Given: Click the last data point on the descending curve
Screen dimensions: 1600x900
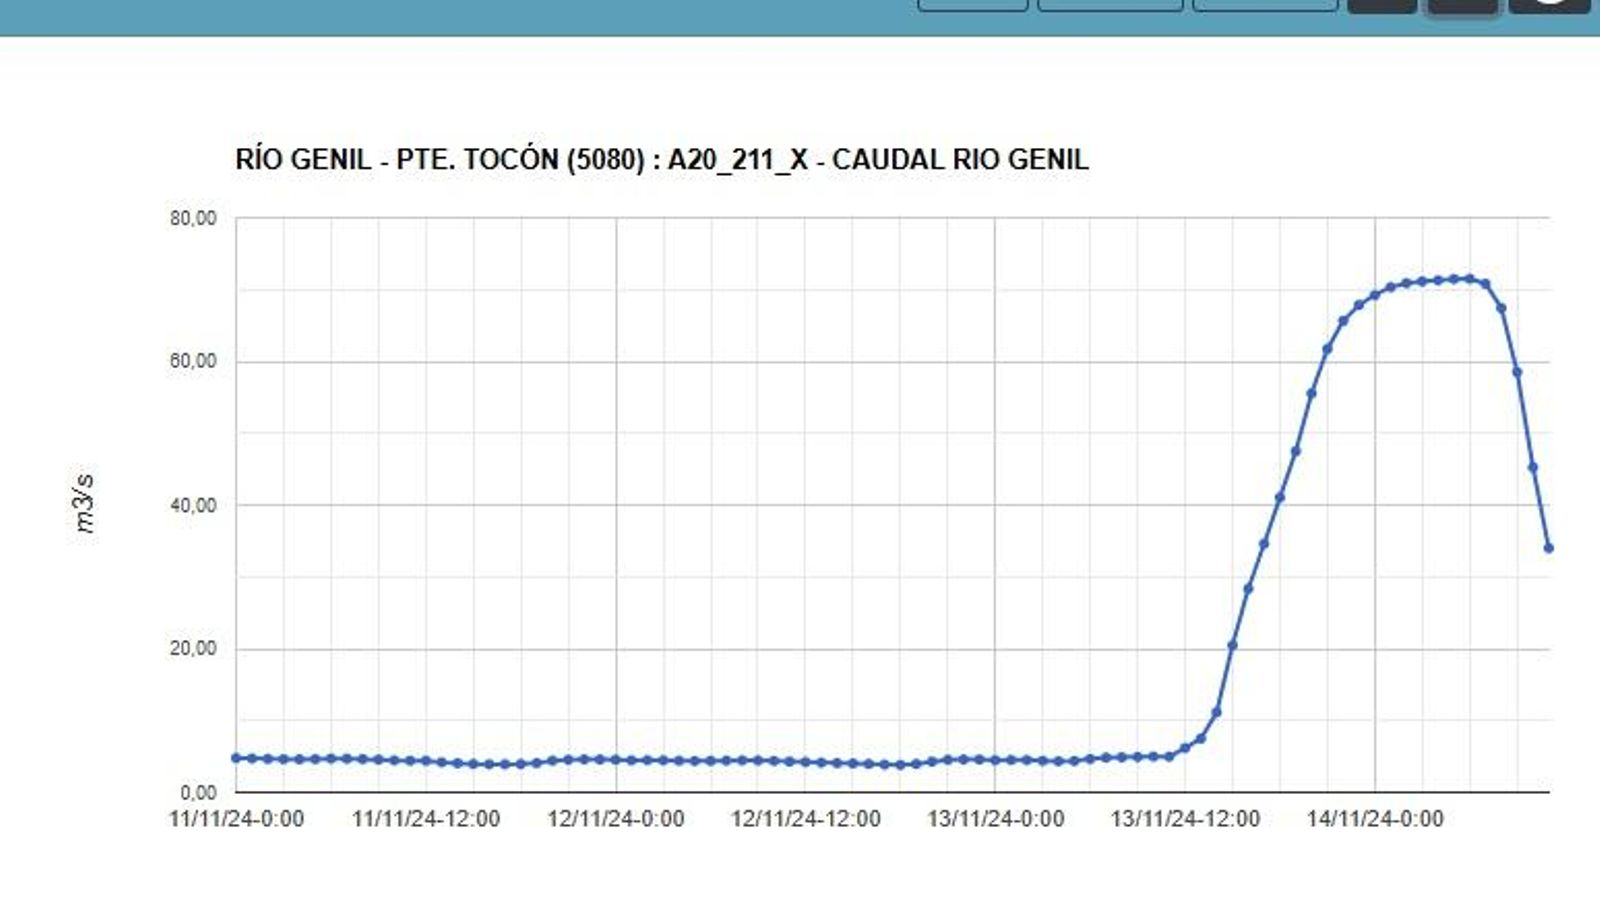Looking at the screenshot, I should (x=1549, y=548).
